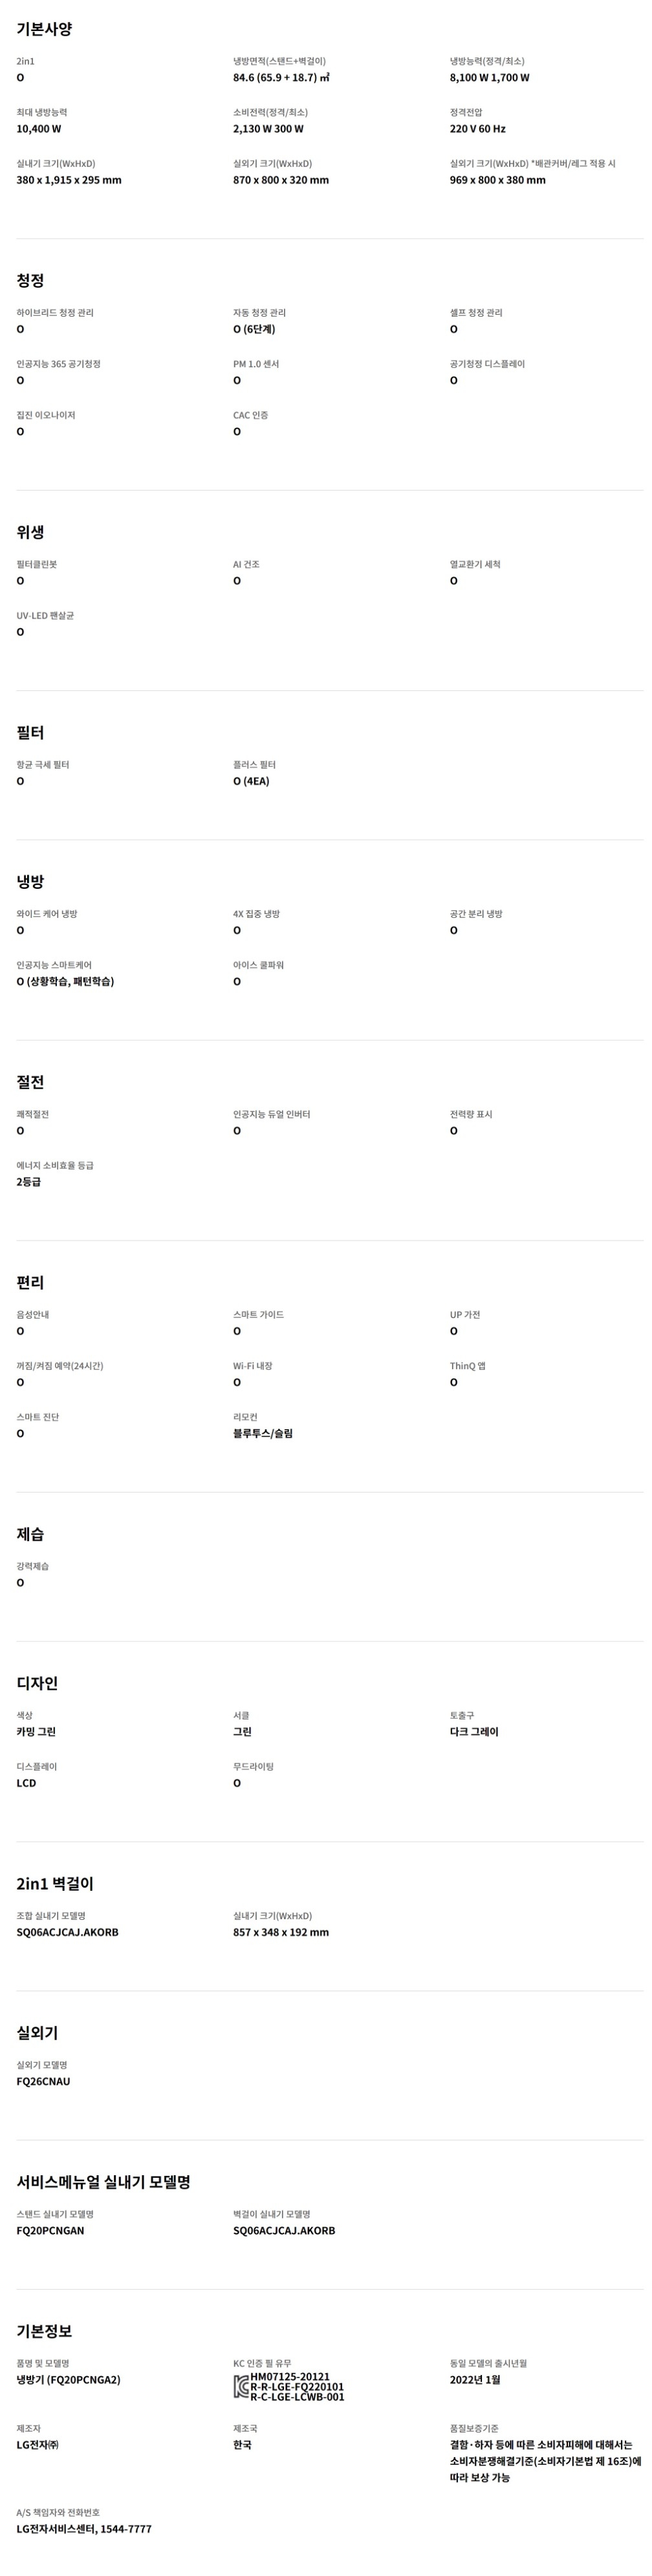The height and width of the screenshot is (2576, 652).
Task: Click stand indoor model FQ20PCNGAN
Action: 50,2231
